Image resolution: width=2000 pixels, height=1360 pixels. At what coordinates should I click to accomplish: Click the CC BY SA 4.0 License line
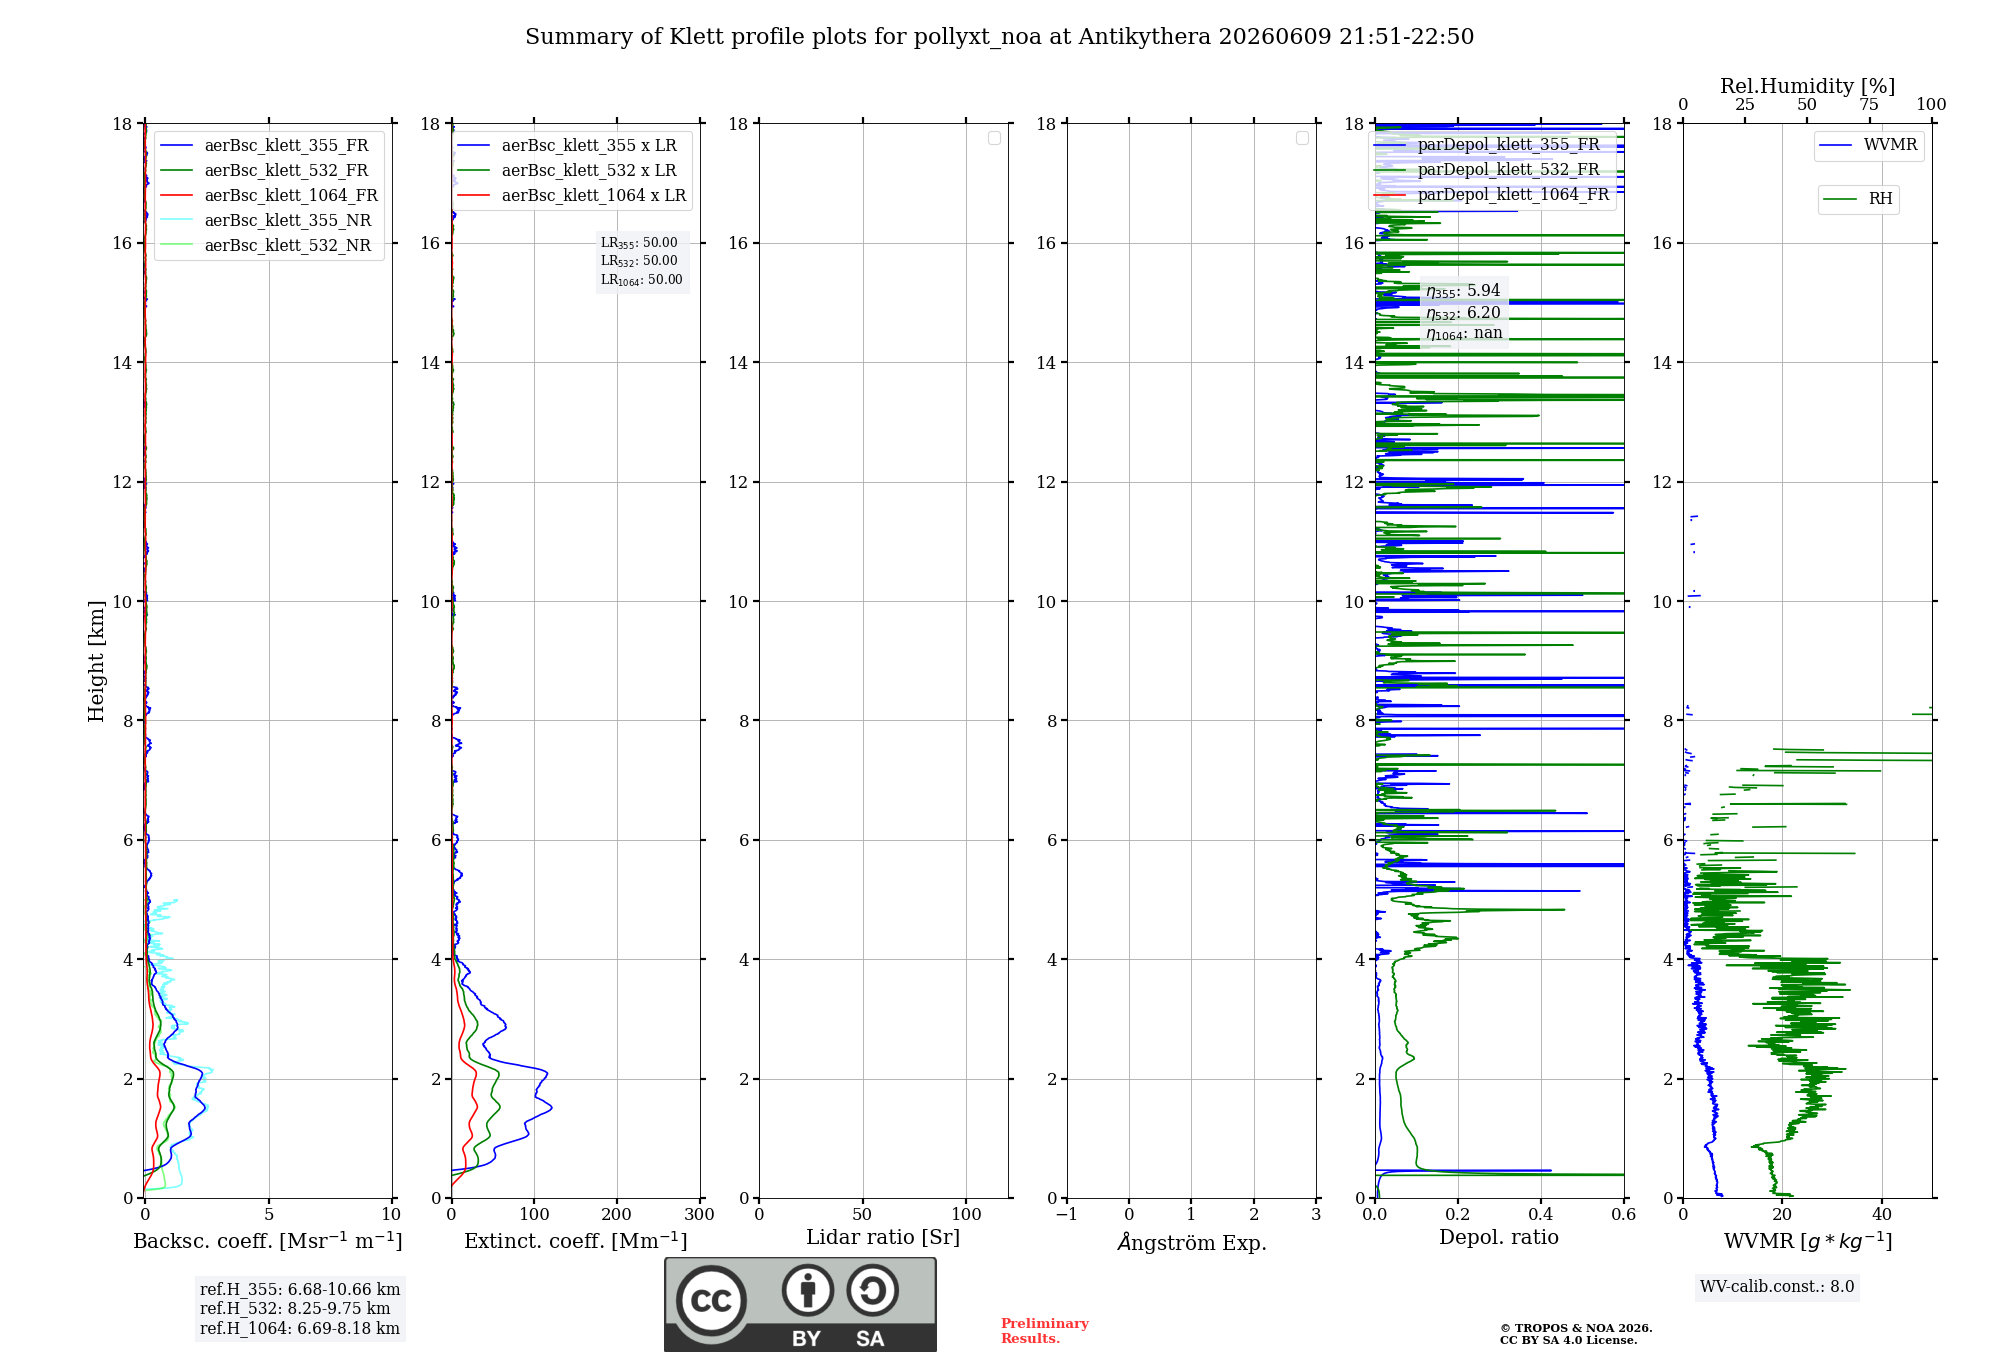pos(1568,1340)
